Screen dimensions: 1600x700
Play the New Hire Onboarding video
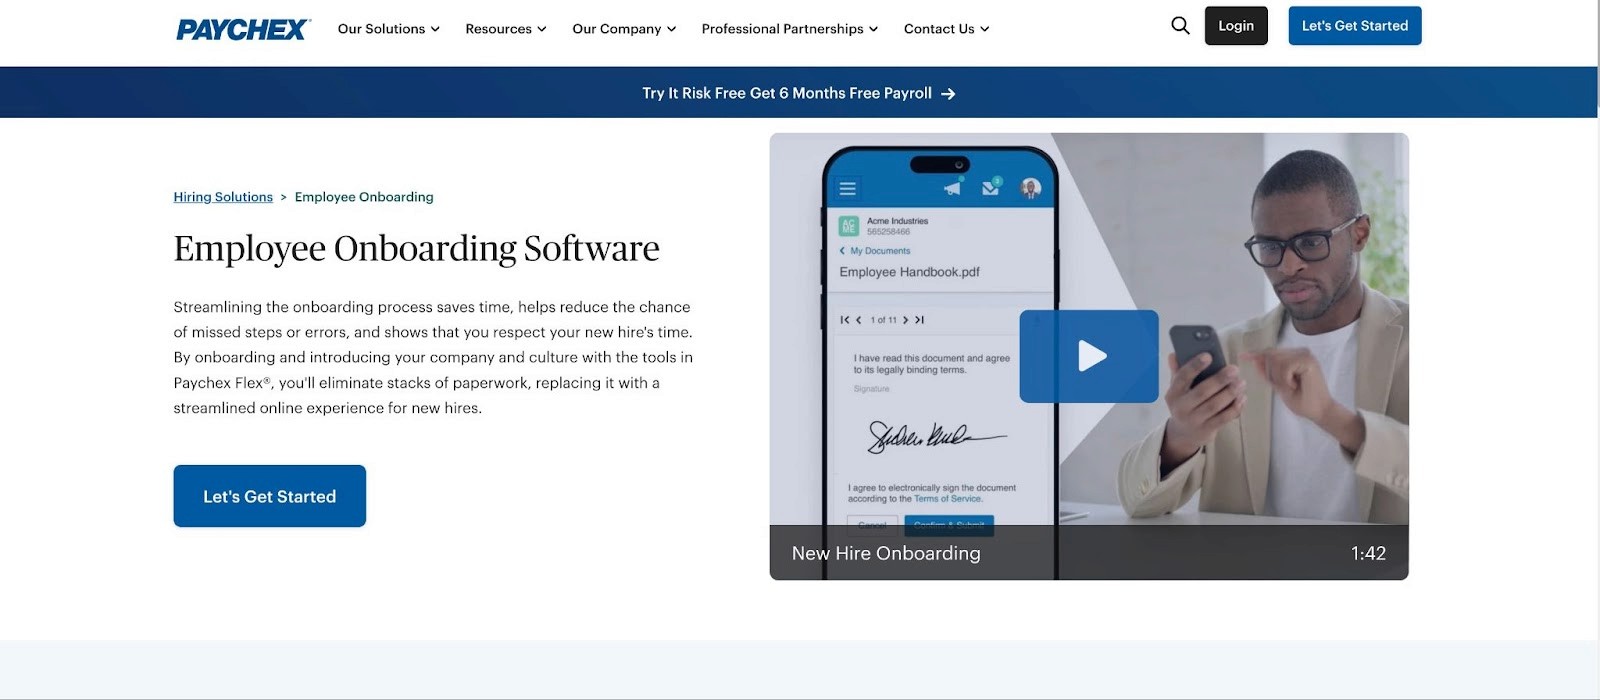(1089, 356)
